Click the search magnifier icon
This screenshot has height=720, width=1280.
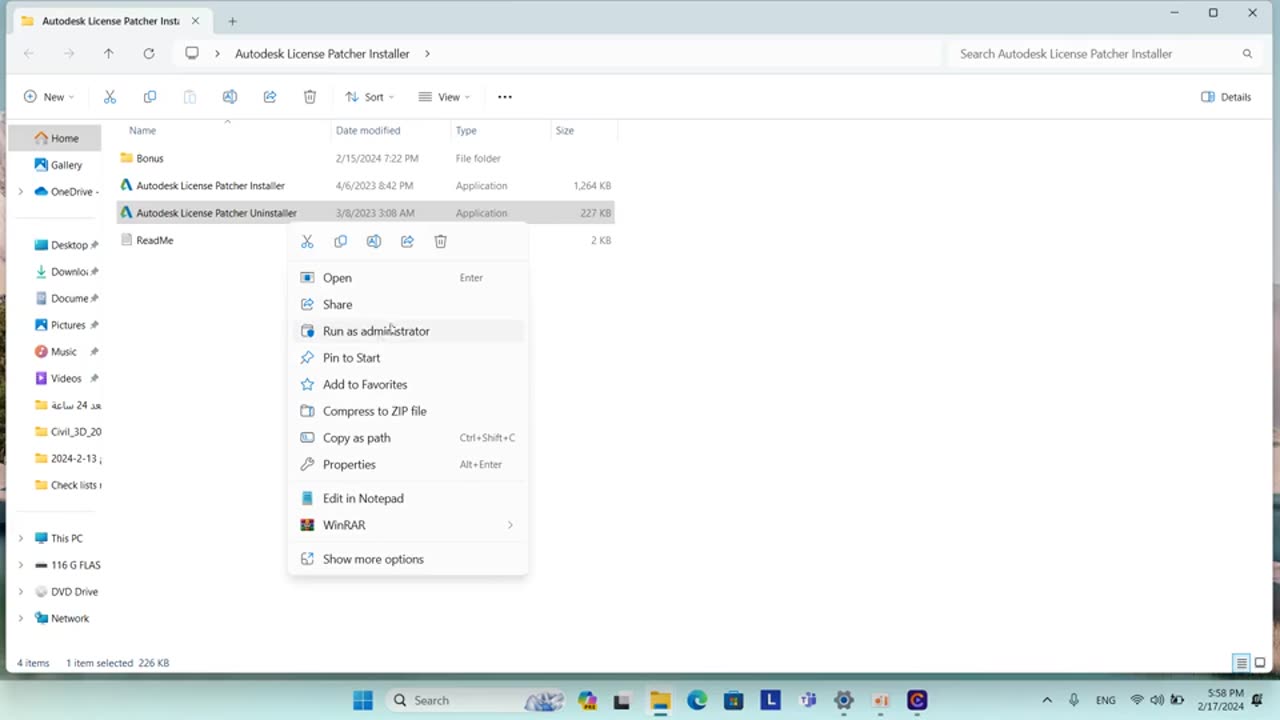click(x=1247, y=54)
